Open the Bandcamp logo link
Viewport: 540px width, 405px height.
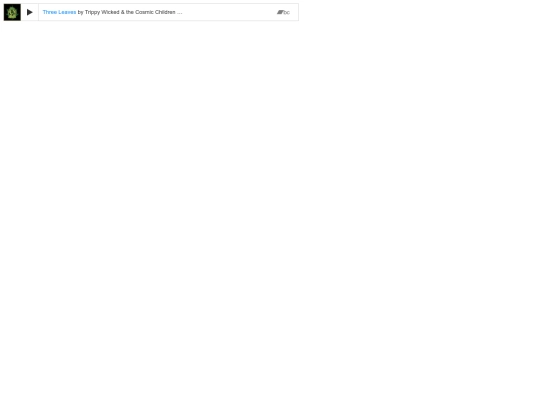coord(283,12)
